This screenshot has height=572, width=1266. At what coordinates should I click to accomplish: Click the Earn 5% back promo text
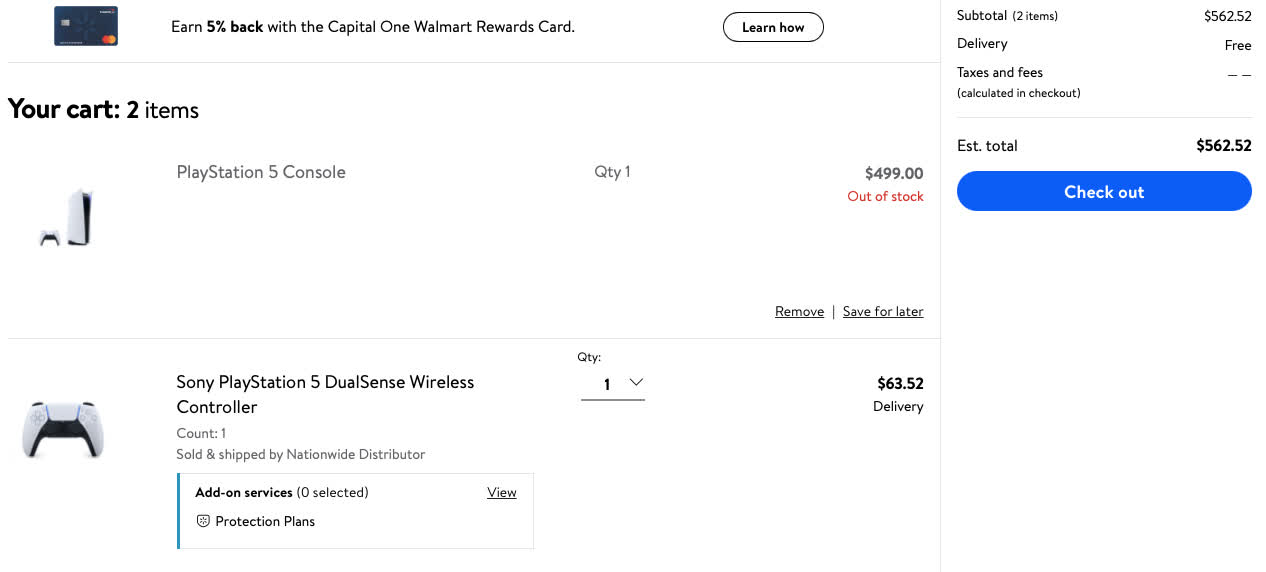[373, 27]
